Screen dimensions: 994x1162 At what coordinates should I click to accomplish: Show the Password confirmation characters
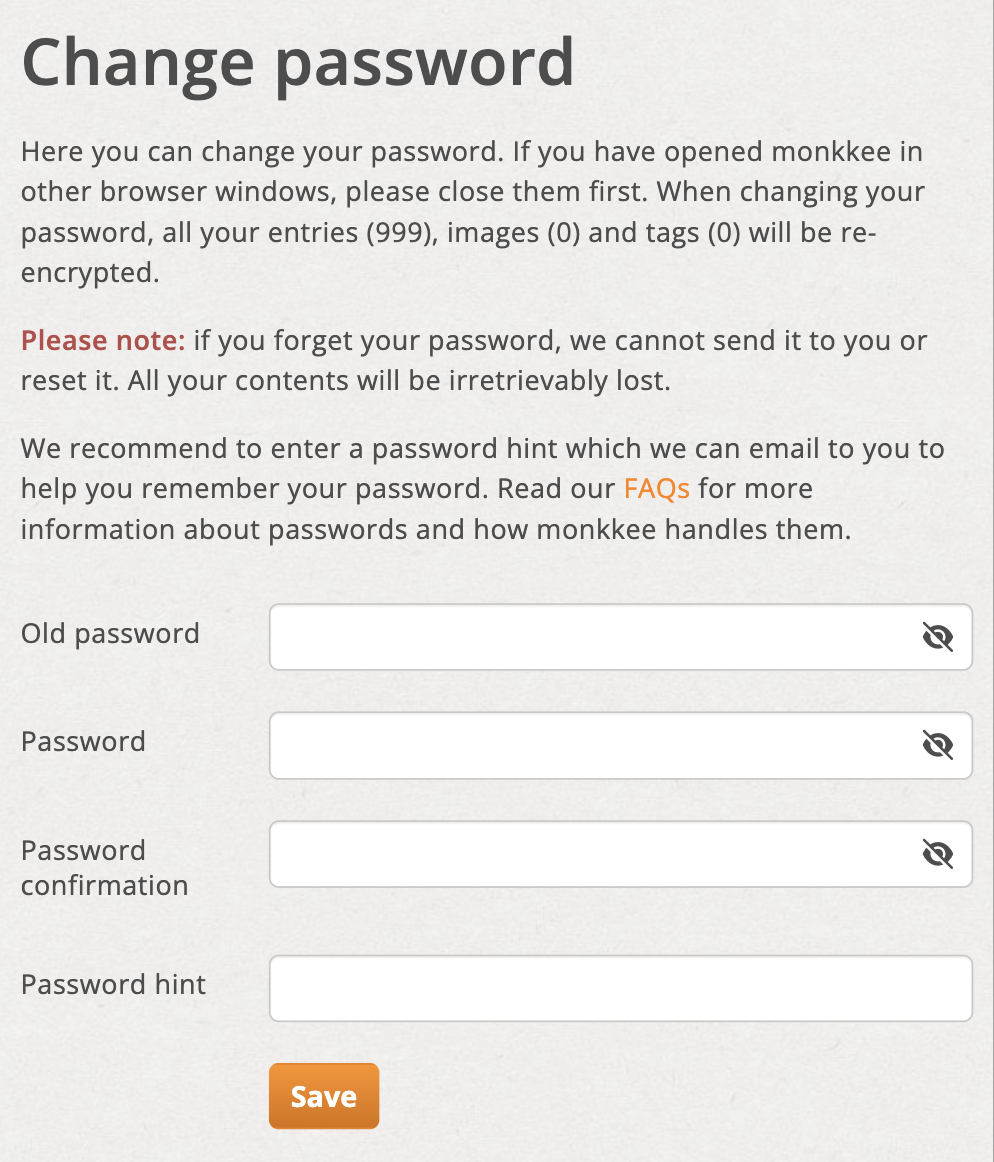coord(938,854)
